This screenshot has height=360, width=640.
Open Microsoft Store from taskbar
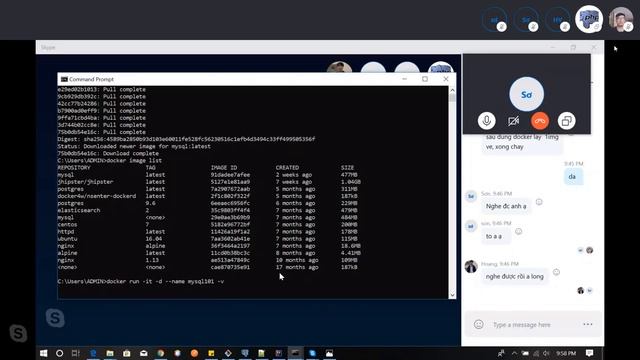click(127, 353)
